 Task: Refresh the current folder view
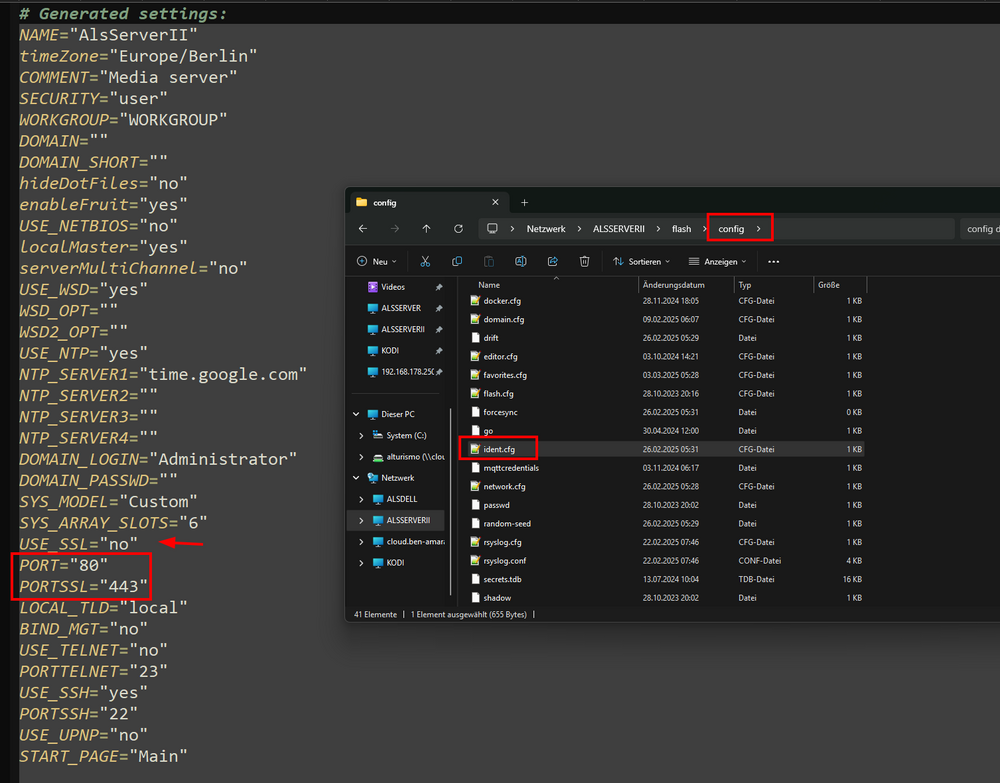458,229
